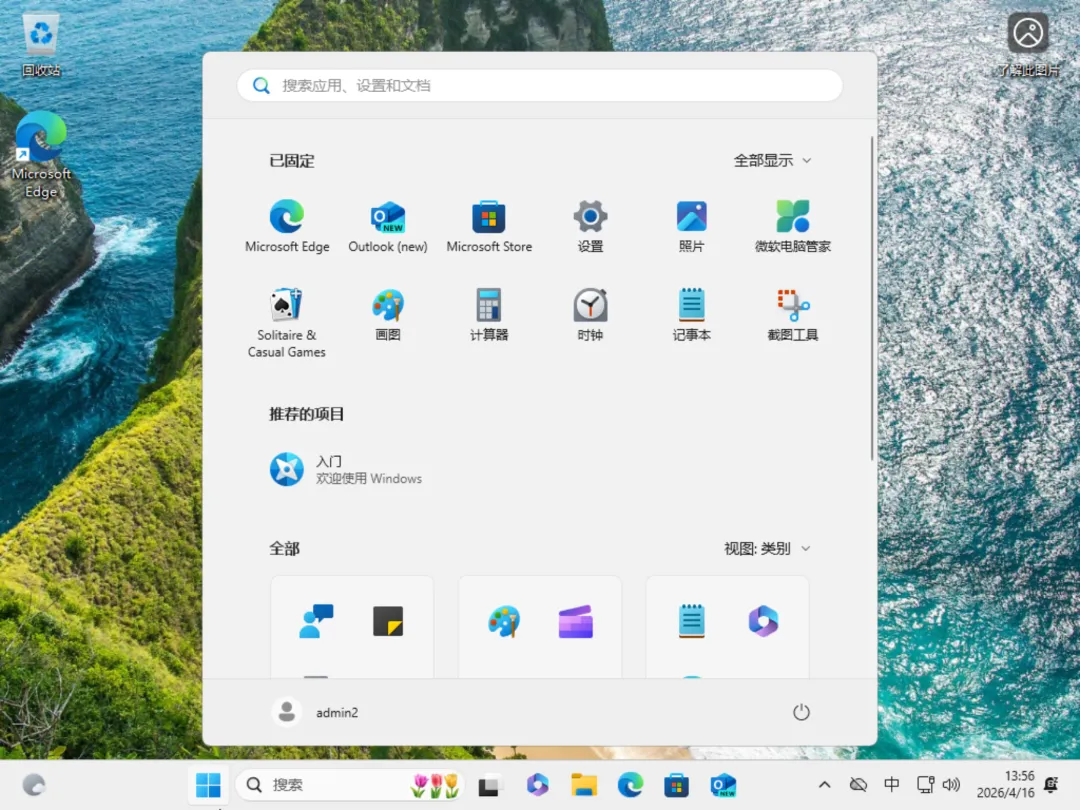Open 时钟 clock app
Screen dimensions: 1080x810
590,315
